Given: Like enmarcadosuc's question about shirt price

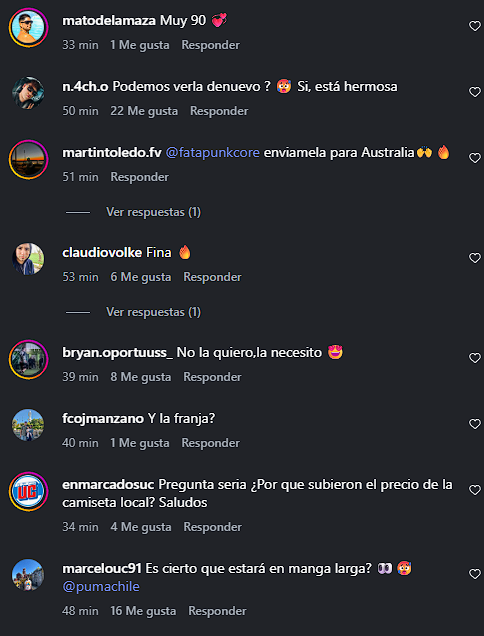Looking at the screenshot, I should tap(475, 490).
